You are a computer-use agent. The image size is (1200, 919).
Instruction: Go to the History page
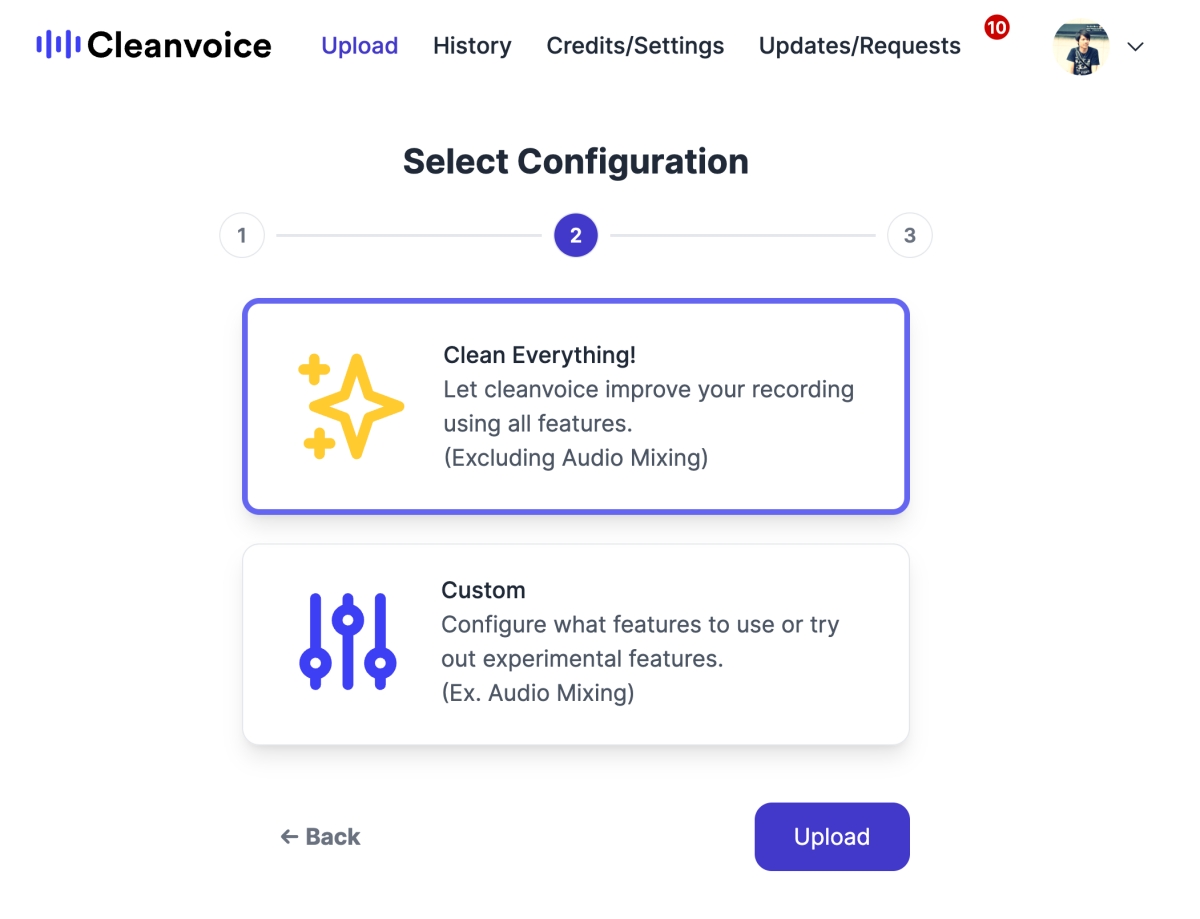click(472, 46)
